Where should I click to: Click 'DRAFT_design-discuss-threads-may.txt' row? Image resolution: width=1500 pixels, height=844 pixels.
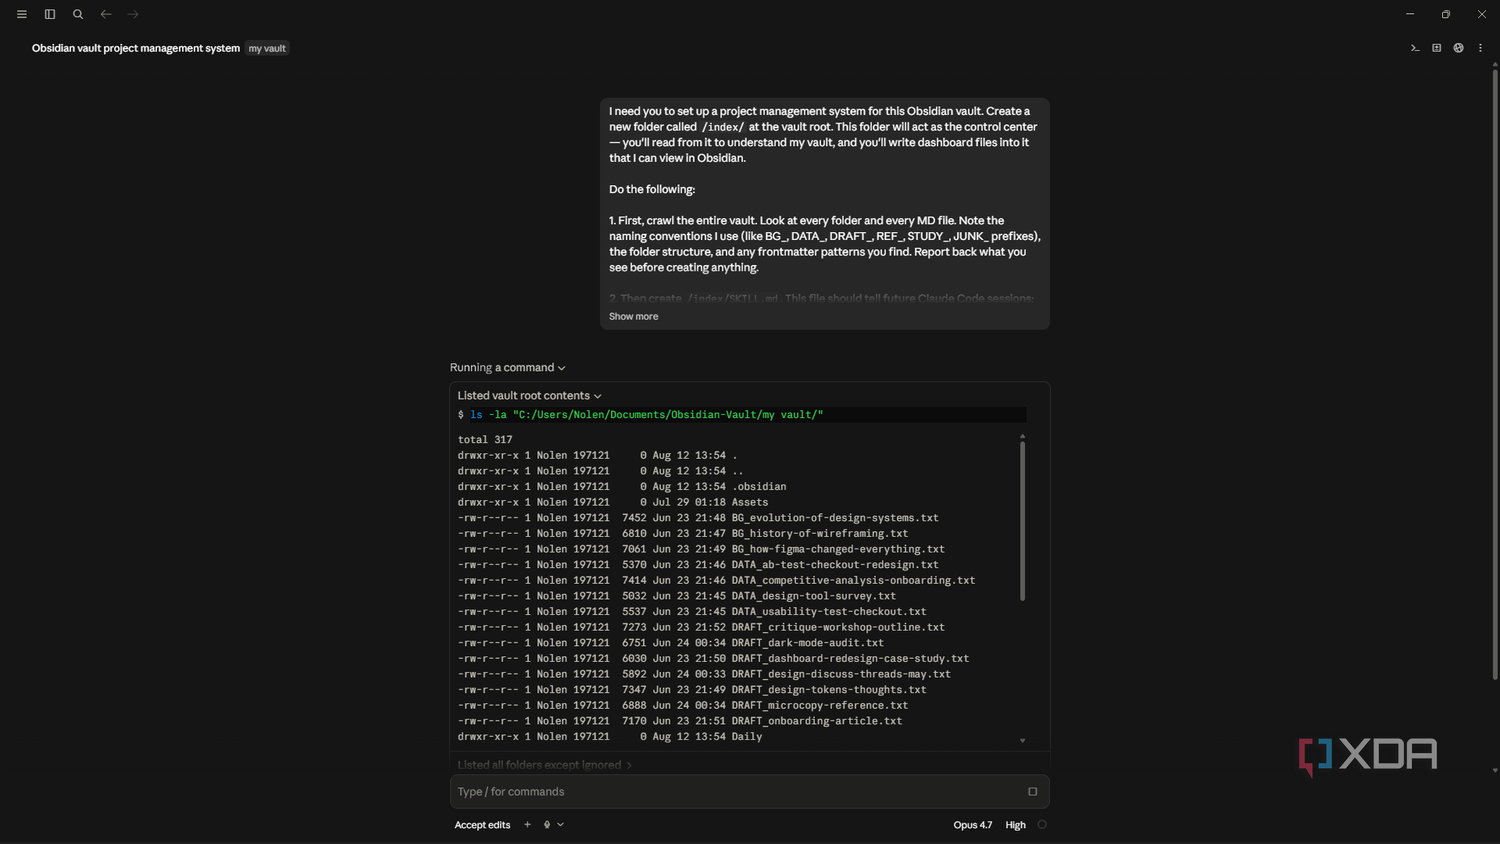click(704, 675)
